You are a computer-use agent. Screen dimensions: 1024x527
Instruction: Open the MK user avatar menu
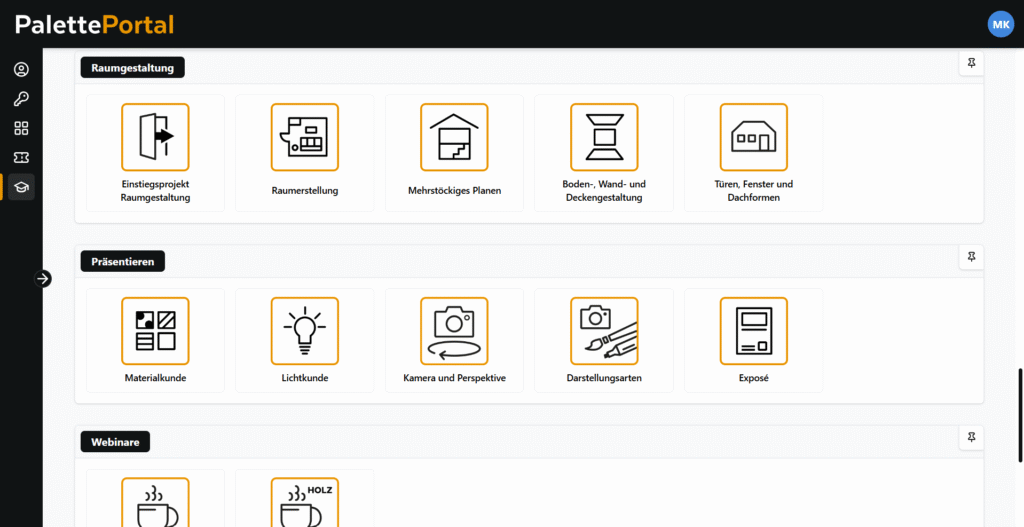point(1000,24)
